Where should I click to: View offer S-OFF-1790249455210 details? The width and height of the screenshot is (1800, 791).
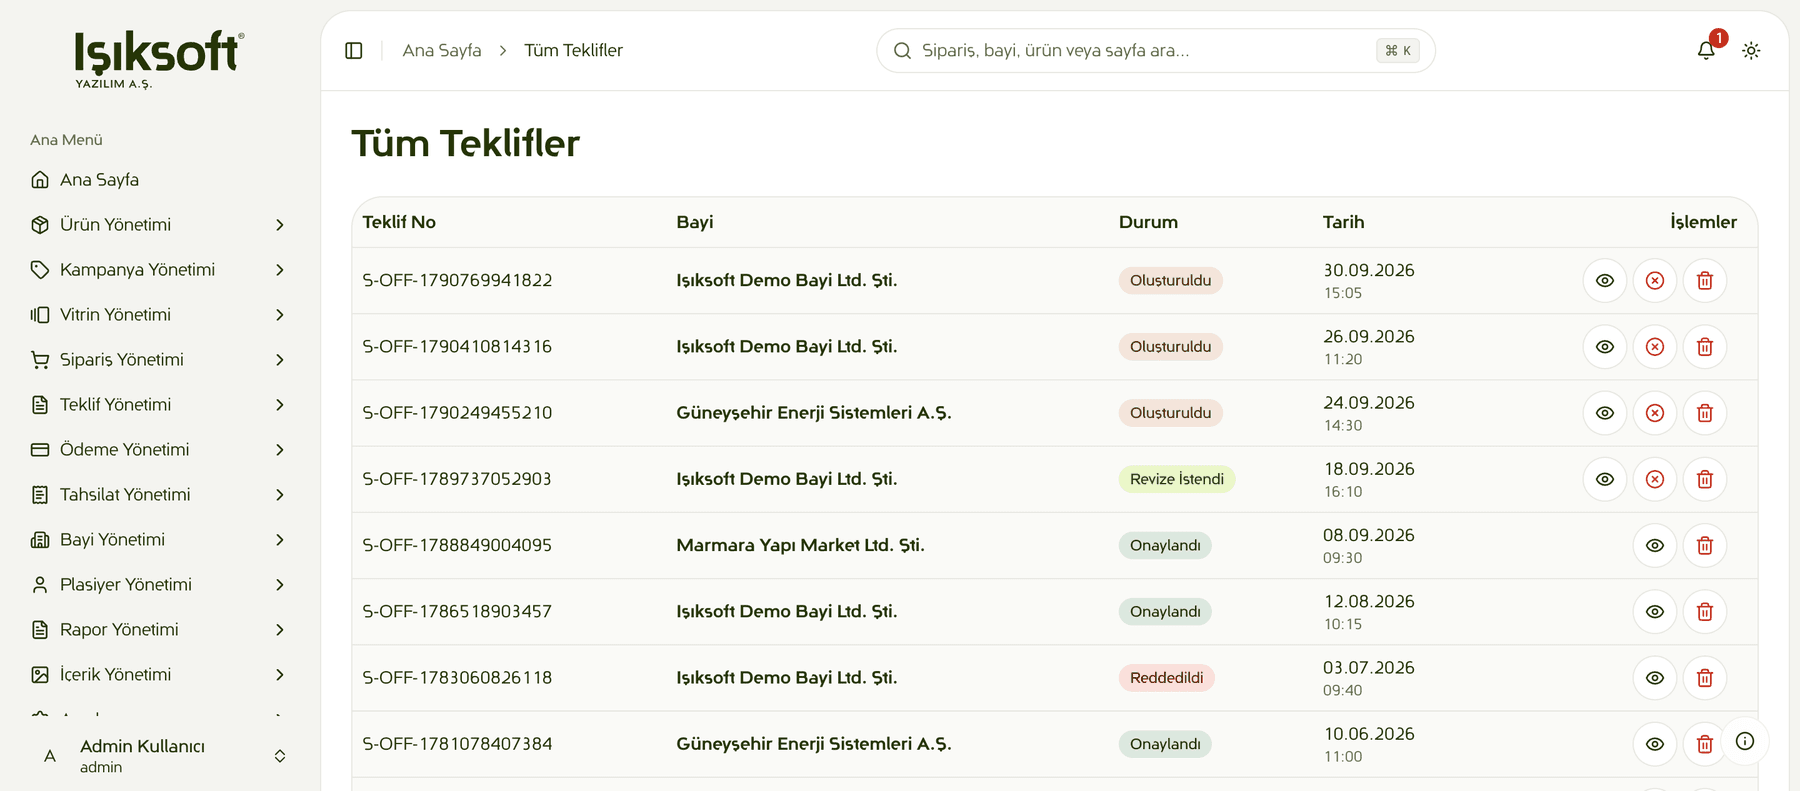[1605, 413]
